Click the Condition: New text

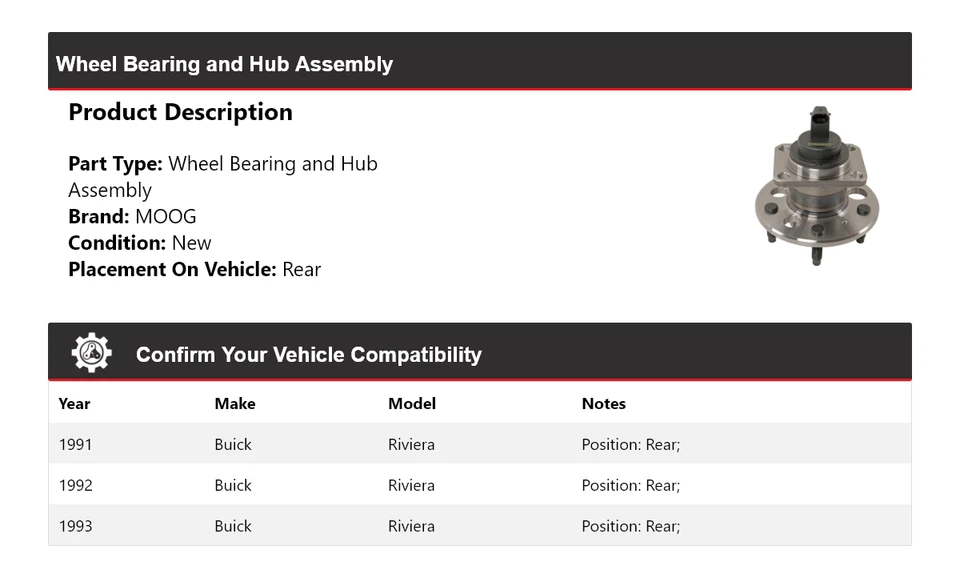[140, 243]
